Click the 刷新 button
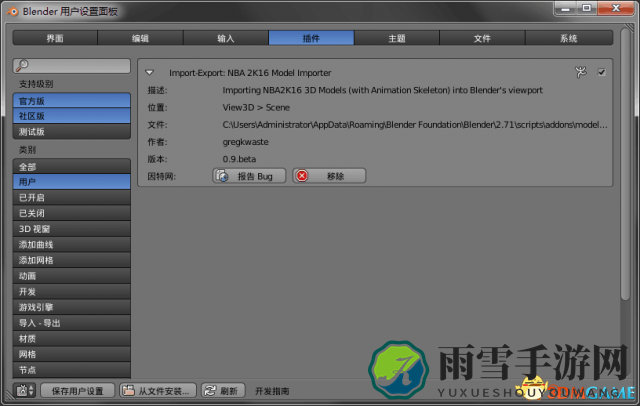Viewport: 640px width, 406px height. point(223,390)
